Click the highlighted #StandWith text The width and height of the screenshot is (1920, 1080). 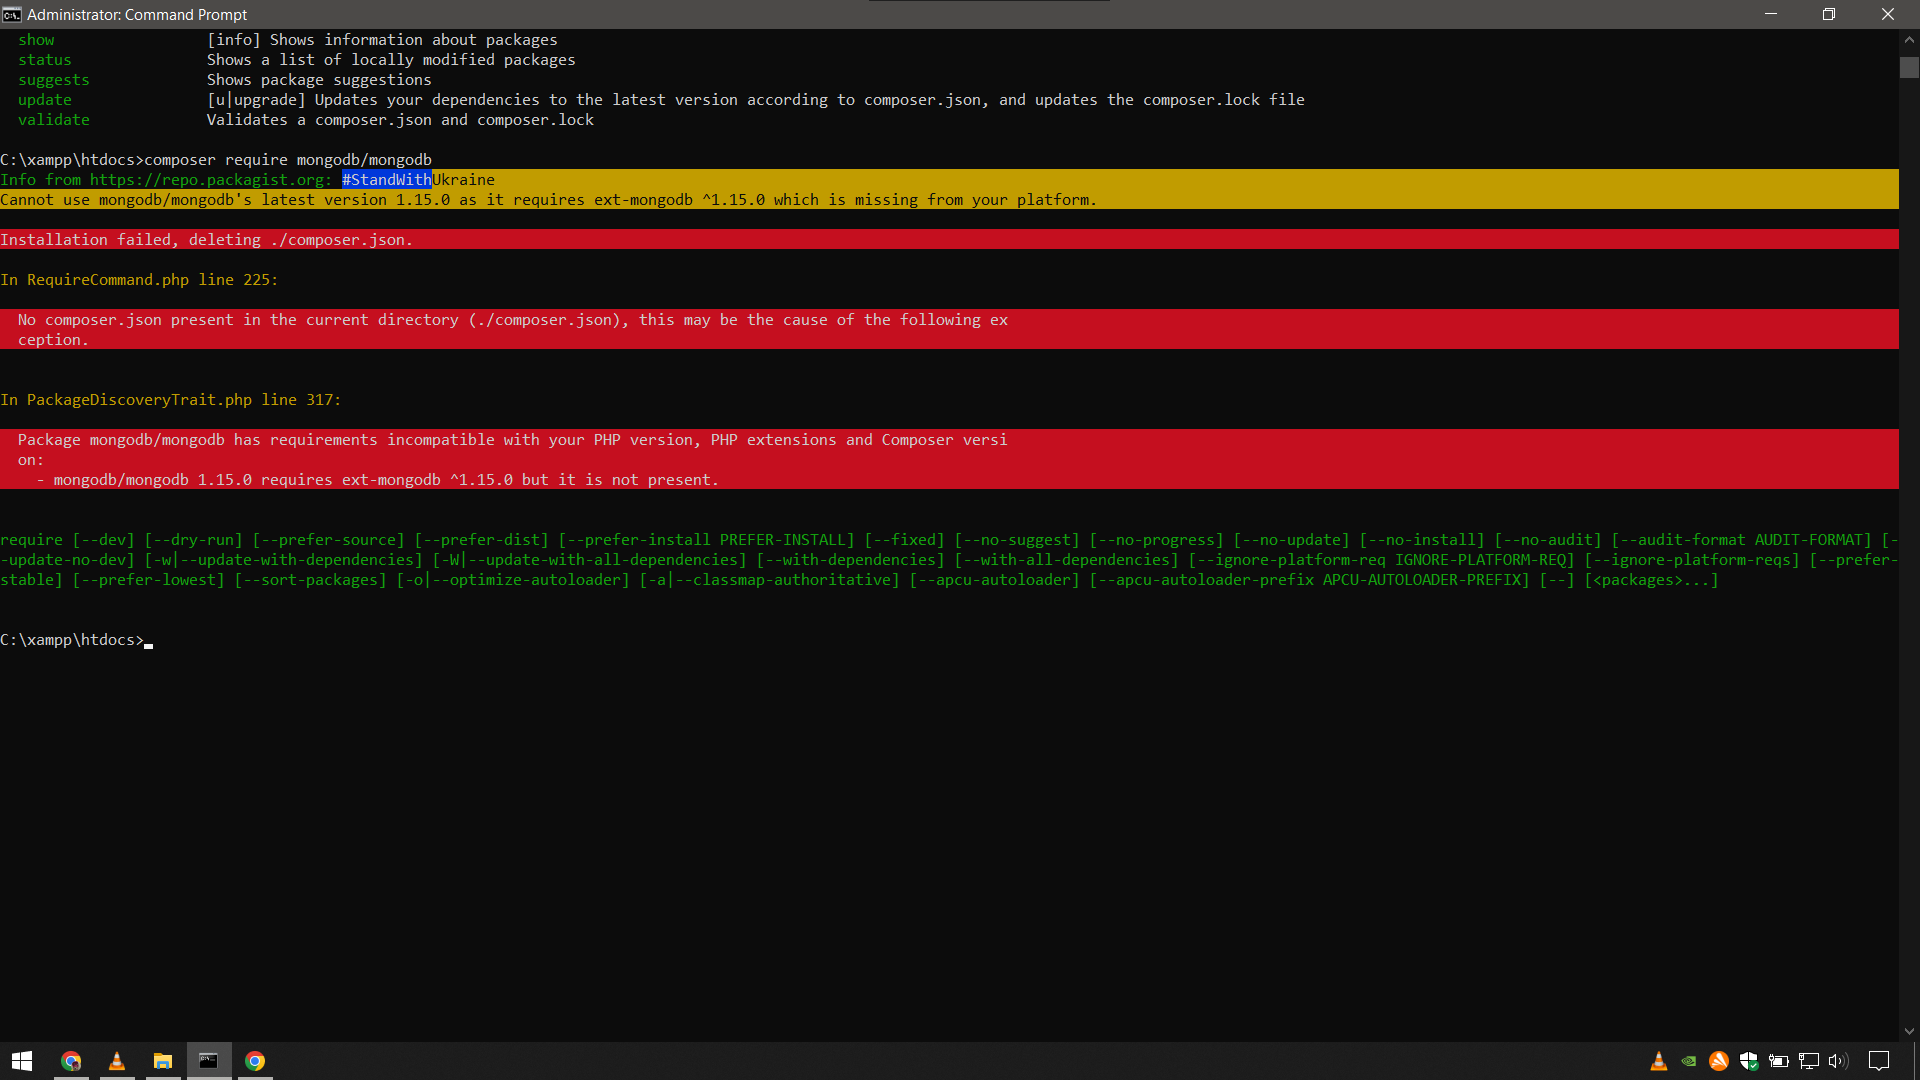(x=386, y=180)
